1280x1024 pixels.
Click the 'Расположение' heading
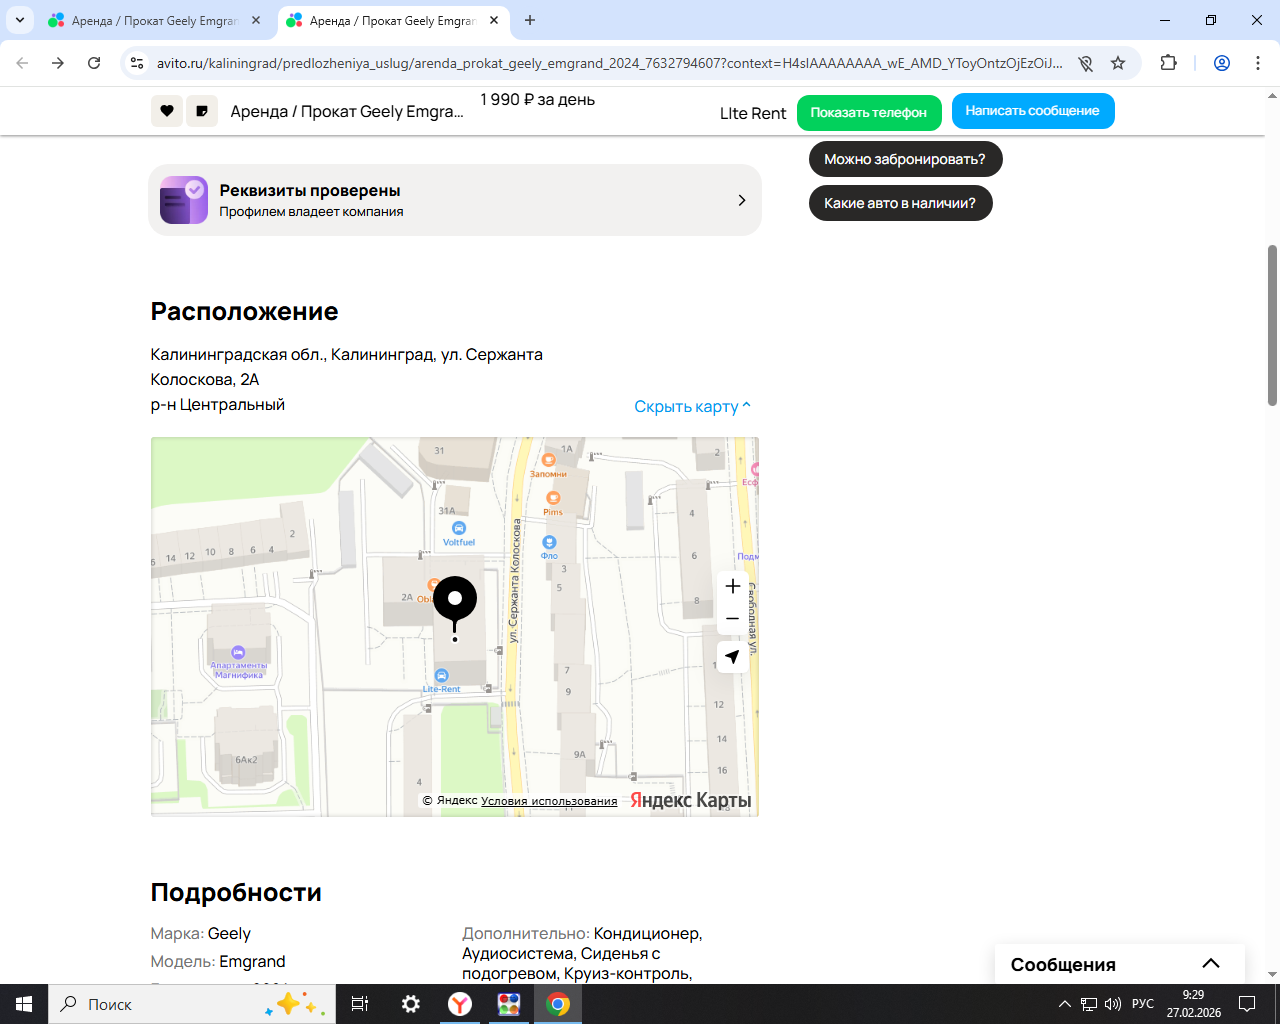(x=245, y=312)
